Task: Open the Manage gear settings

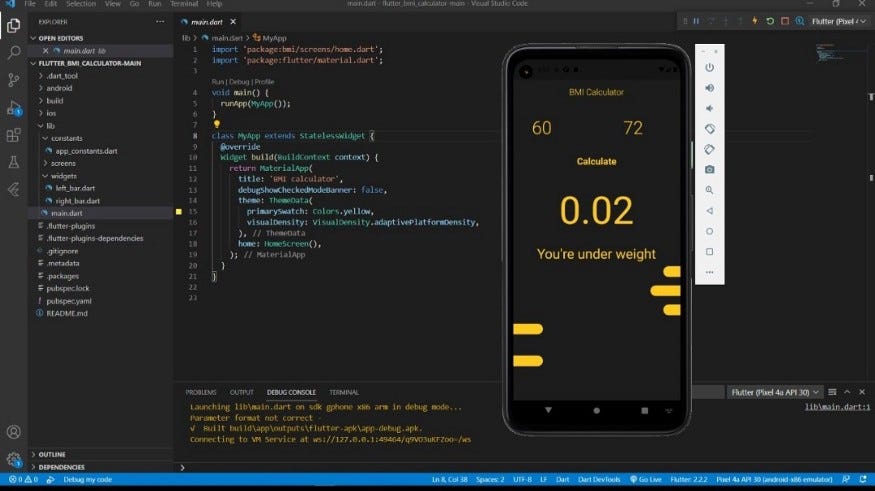Action: (x=13, y=459)
